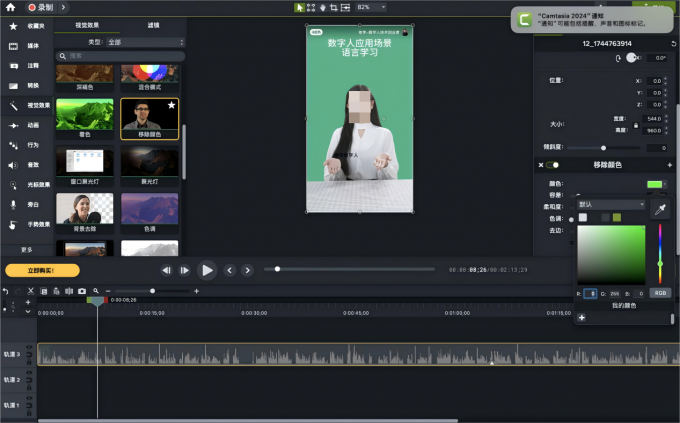Switch to the 滤镜 filters tab

coord(153,25)
